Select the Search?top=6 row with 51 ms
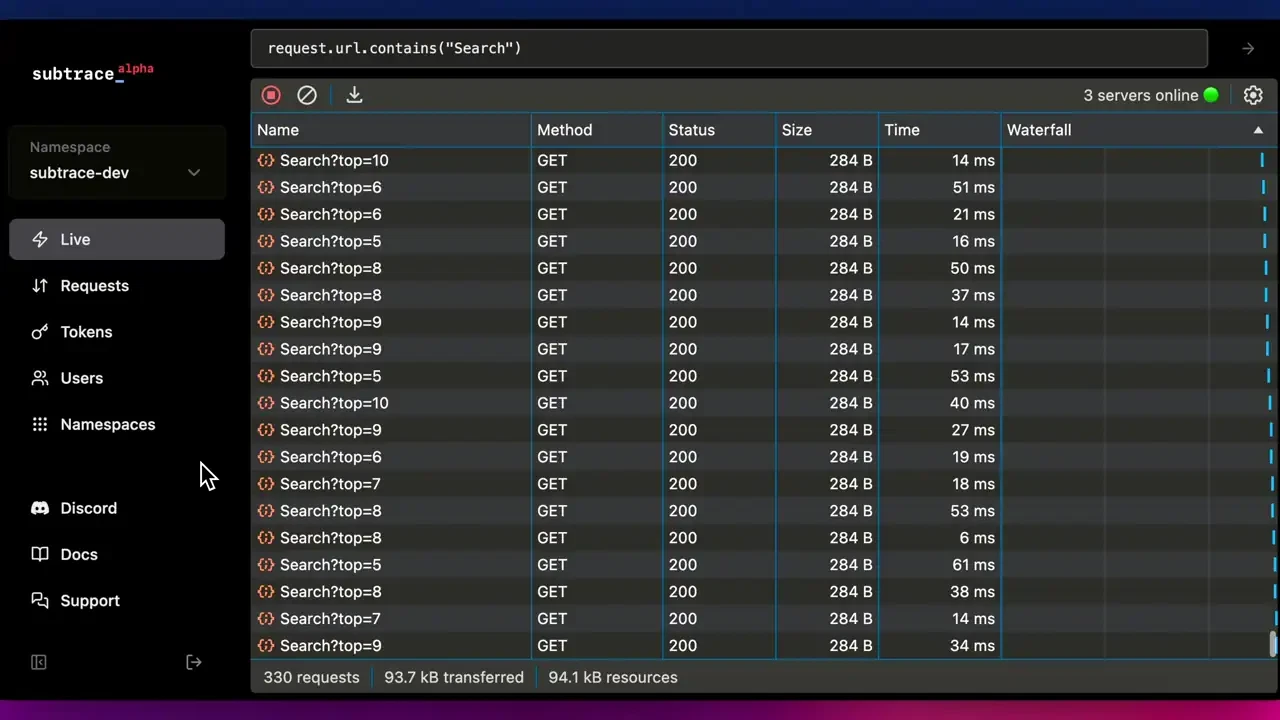 [764, 187]
